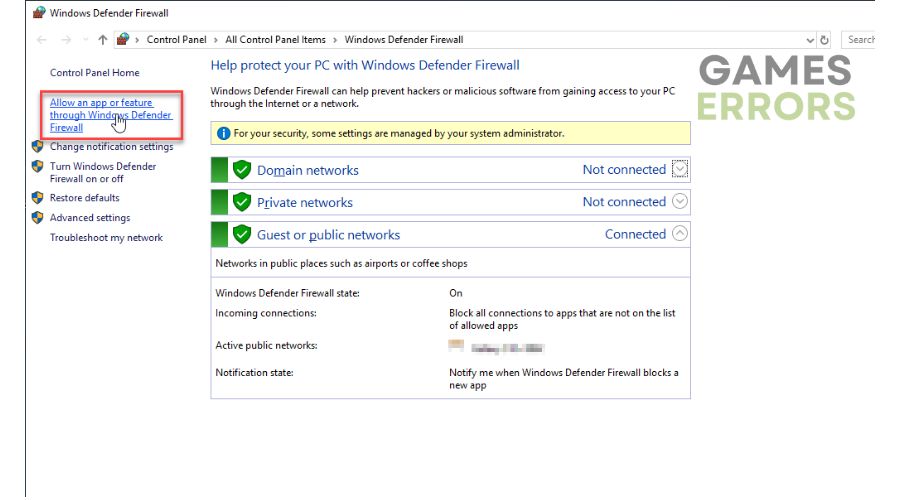Open chevron after Control Panel breadcrumb
The image size is (900, 500).
pyautogui.click(x=216, y=40)
